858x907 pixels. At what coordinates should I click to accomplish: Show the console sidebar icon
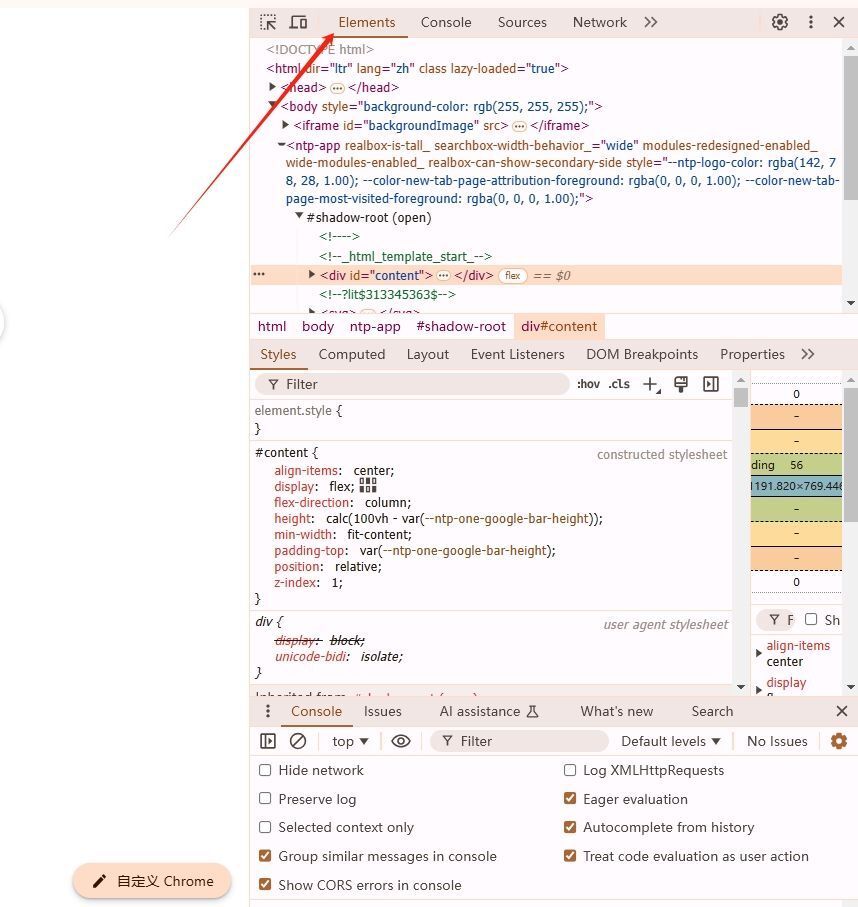268,741
